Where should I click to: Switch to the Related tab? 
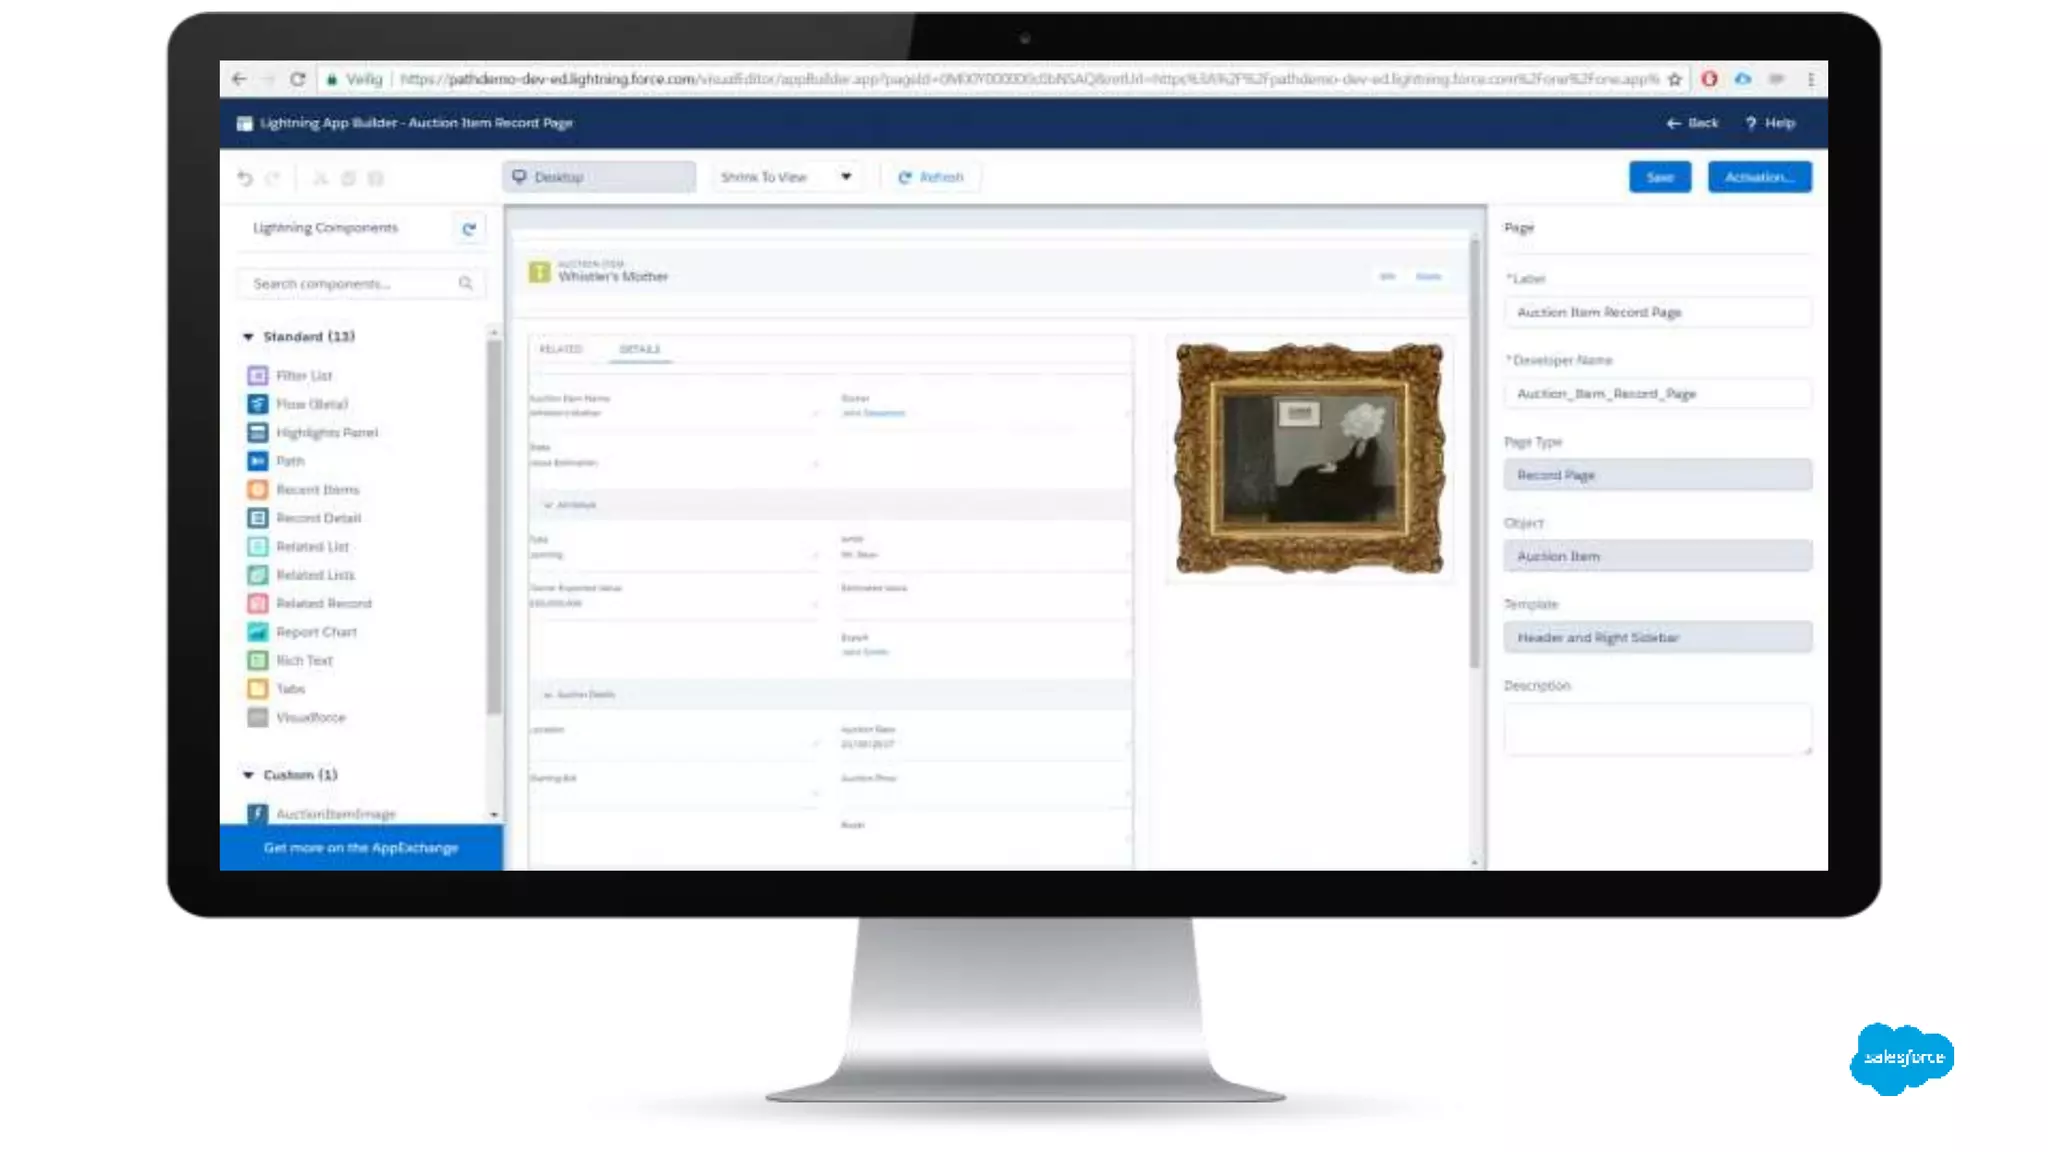560,349
